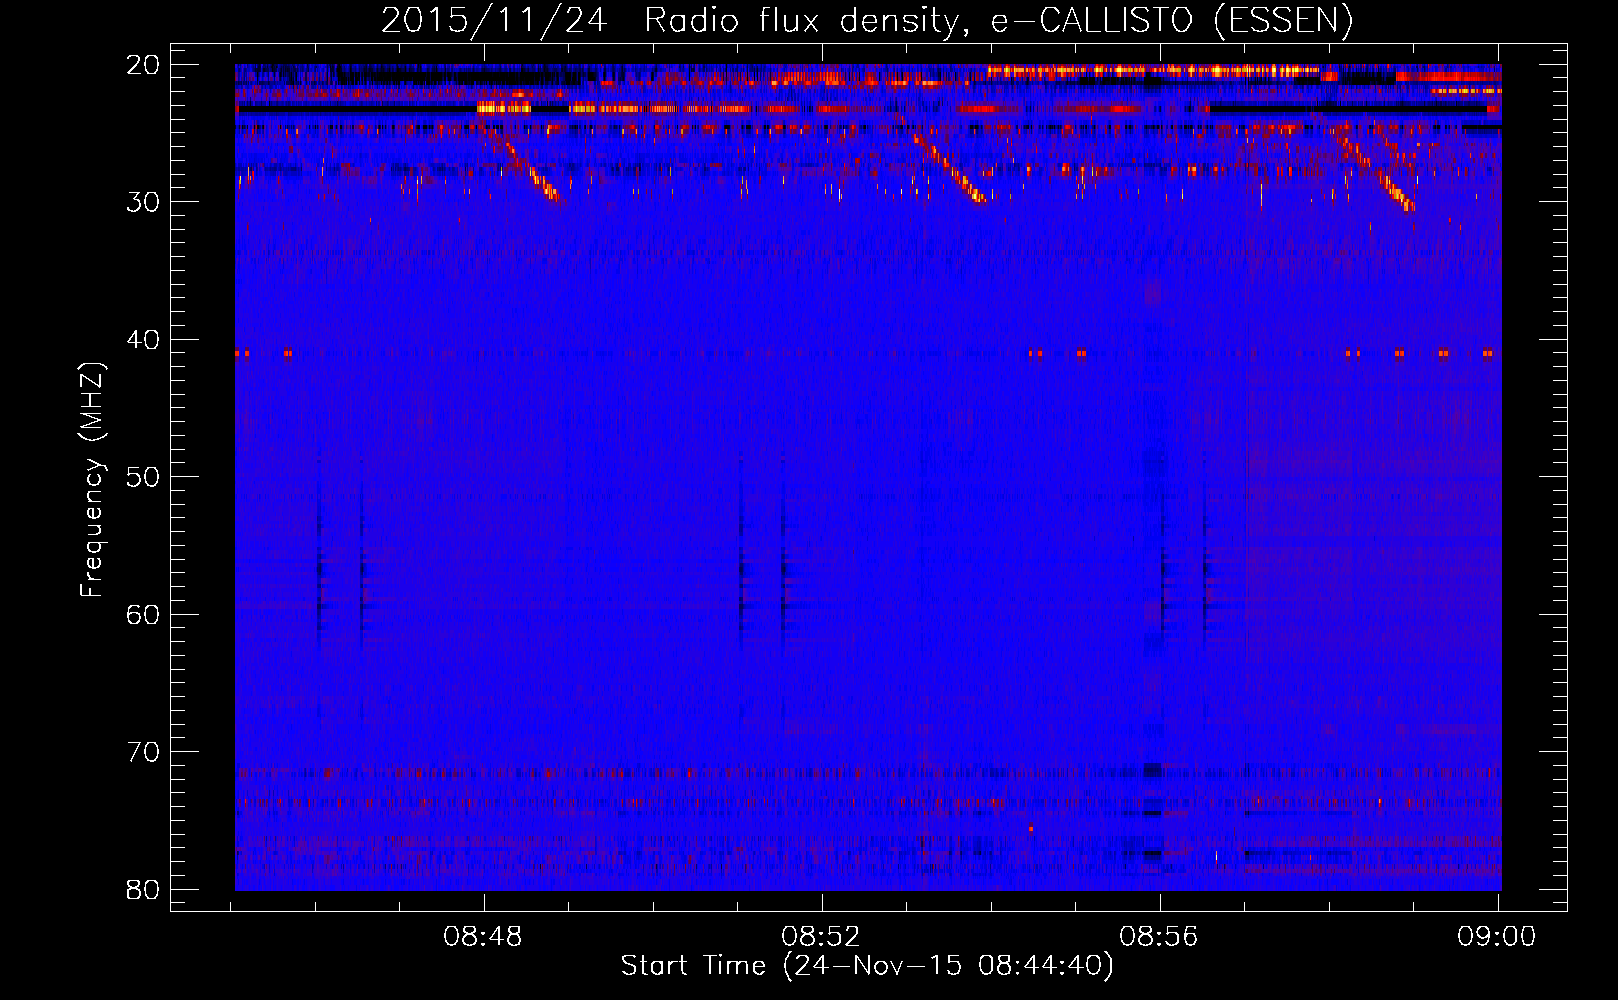
Task: Click the 40 frequency tick label
Action: [144, 340]
